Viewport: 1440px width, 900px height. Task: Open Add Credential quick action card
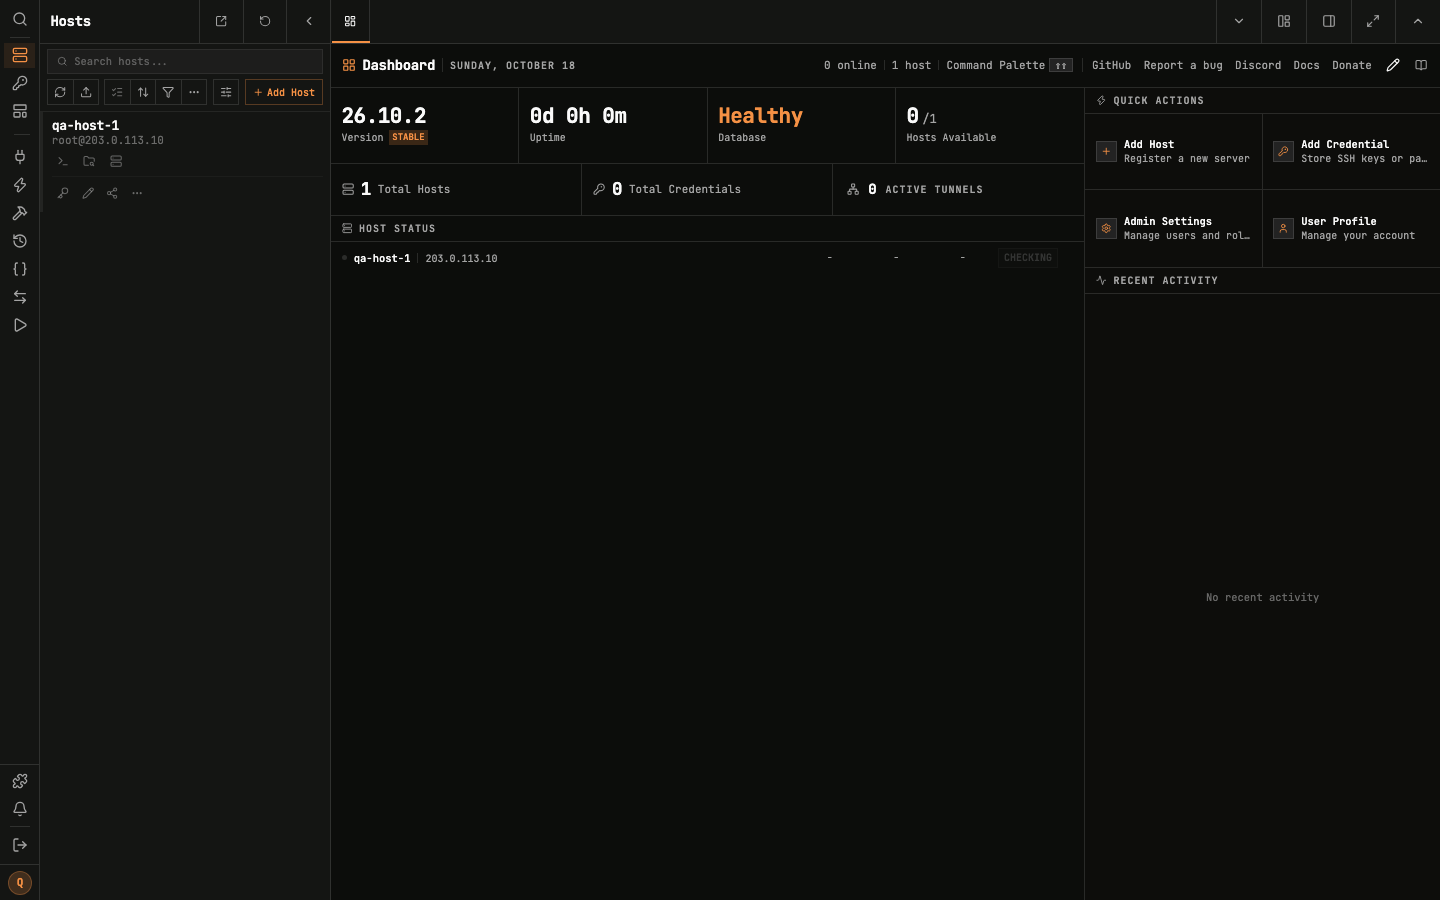tap(1351, 151)
